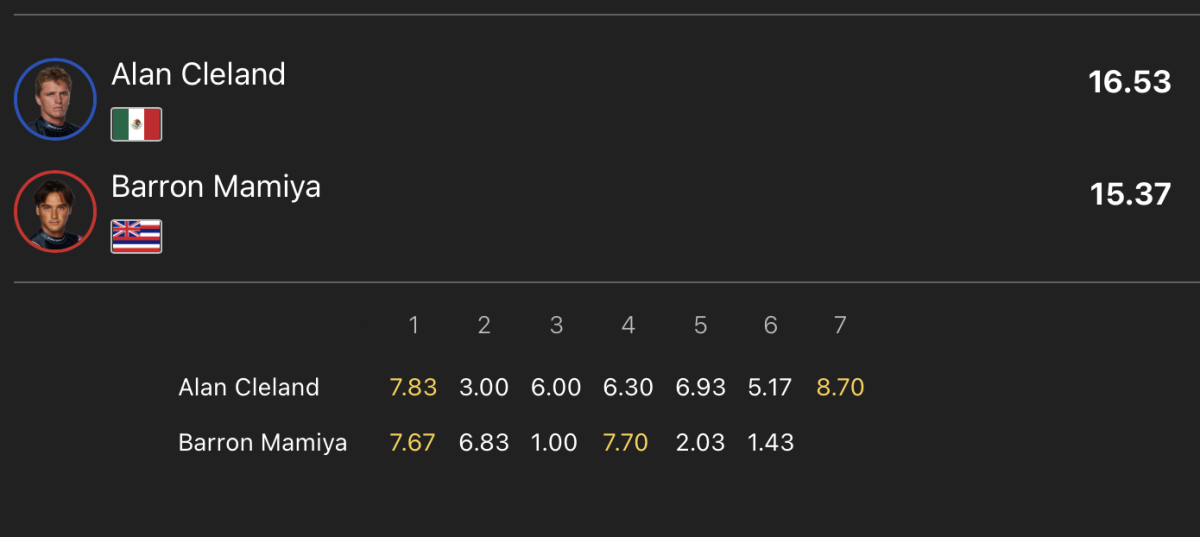The height and width of the screenshot is (537, 1200).
Task: Select wave column header 4
Action: point(628,325)
